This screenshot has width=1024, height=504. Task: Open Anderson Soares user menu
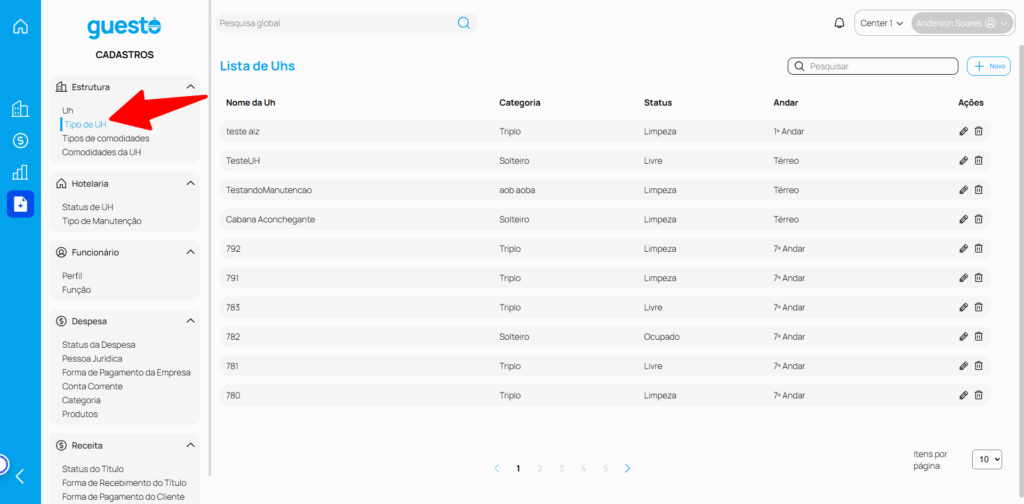961,23
